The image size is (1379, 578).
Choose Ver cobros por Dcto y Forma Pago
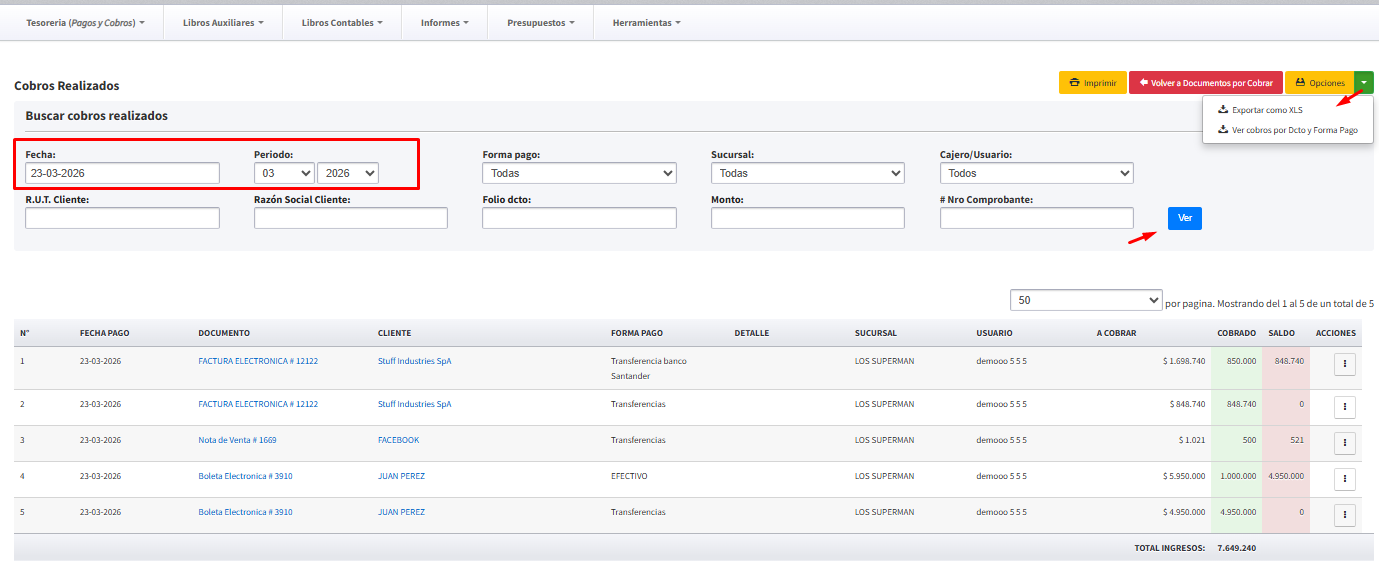click(1294, 130)
